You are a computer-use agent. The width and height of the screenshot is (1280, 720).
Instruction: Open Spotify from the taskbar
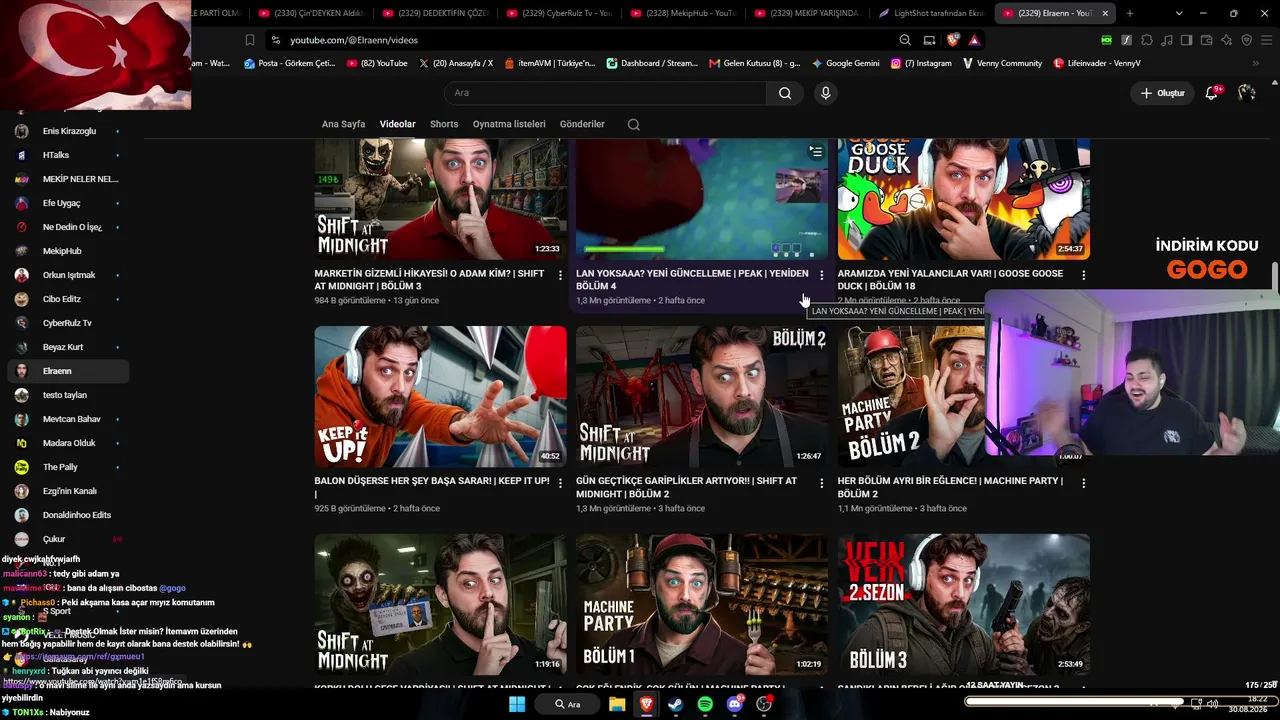[705, 704]
